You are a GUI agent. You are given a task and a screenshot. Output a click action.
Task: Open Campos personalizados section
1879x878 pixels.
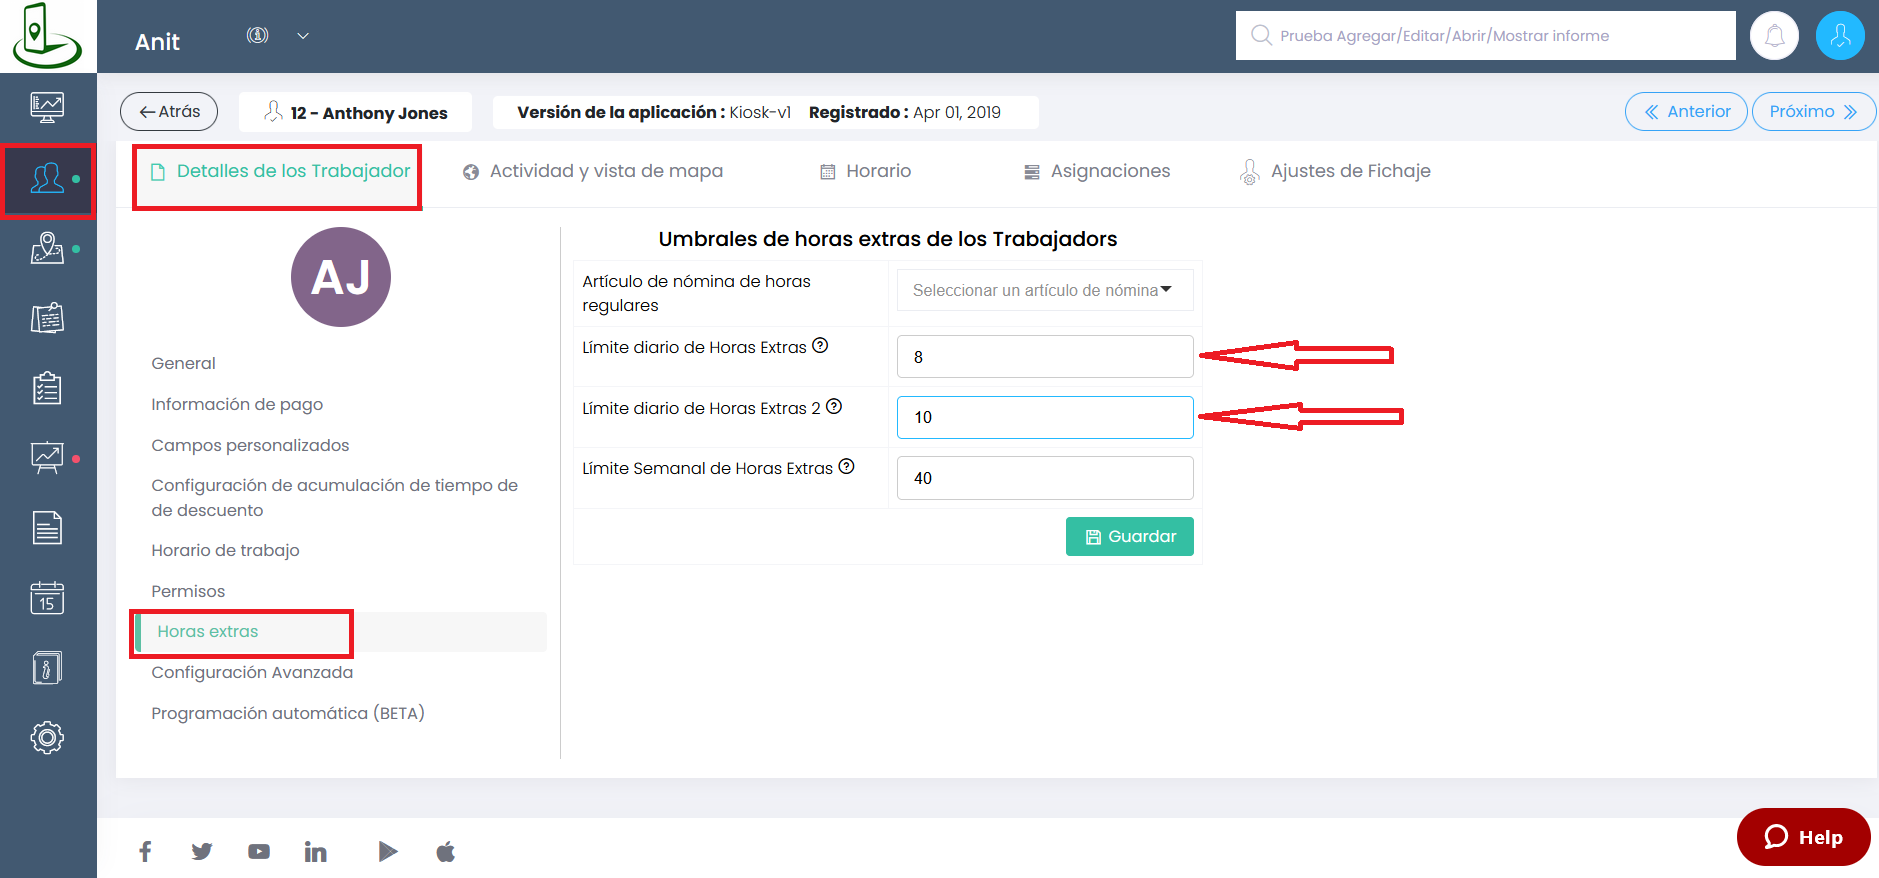[250, 446]
